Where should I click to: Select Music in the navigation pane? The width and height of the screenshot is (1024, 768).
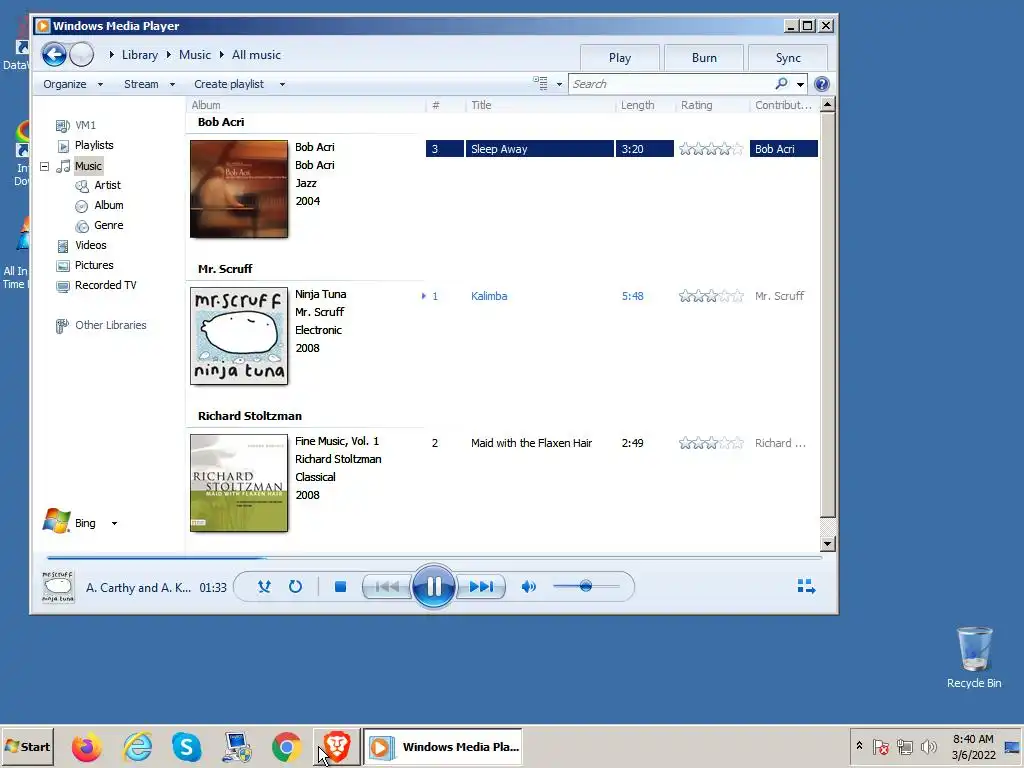coord(88,166)
